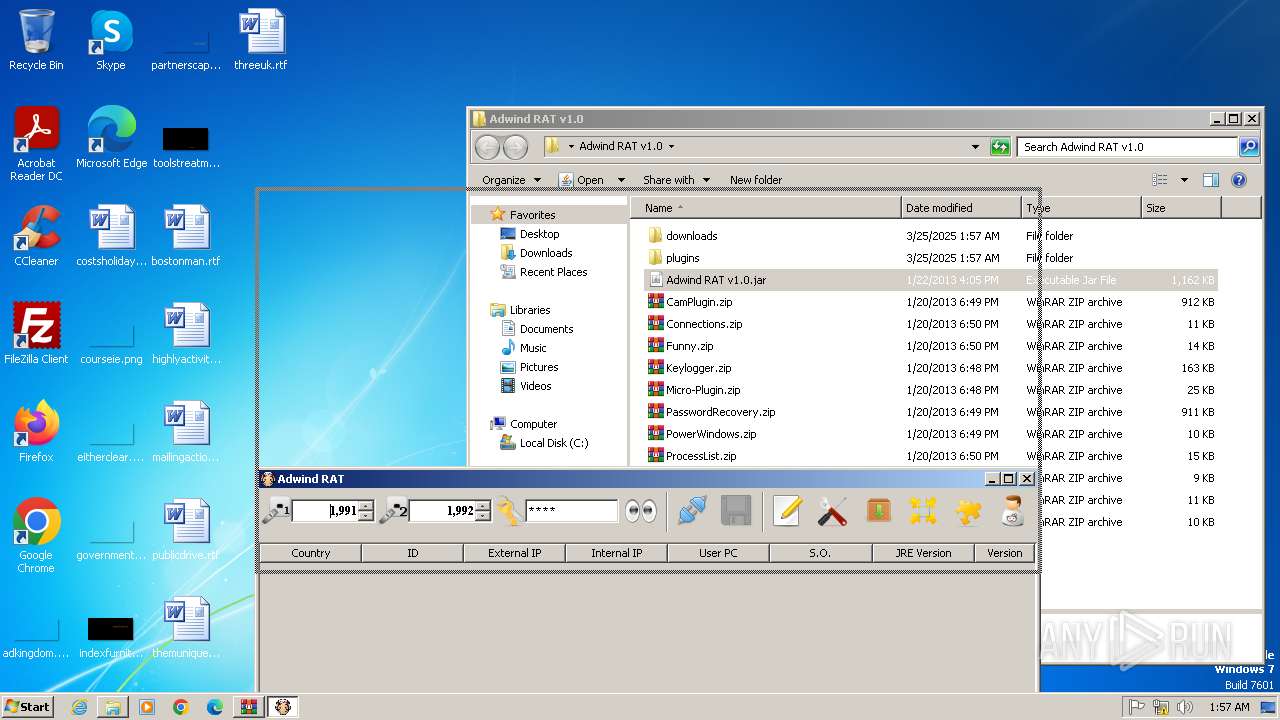Screen dimensions: 1280x720
Task: Open the Share with menu
Action: [x=677, y=180]
